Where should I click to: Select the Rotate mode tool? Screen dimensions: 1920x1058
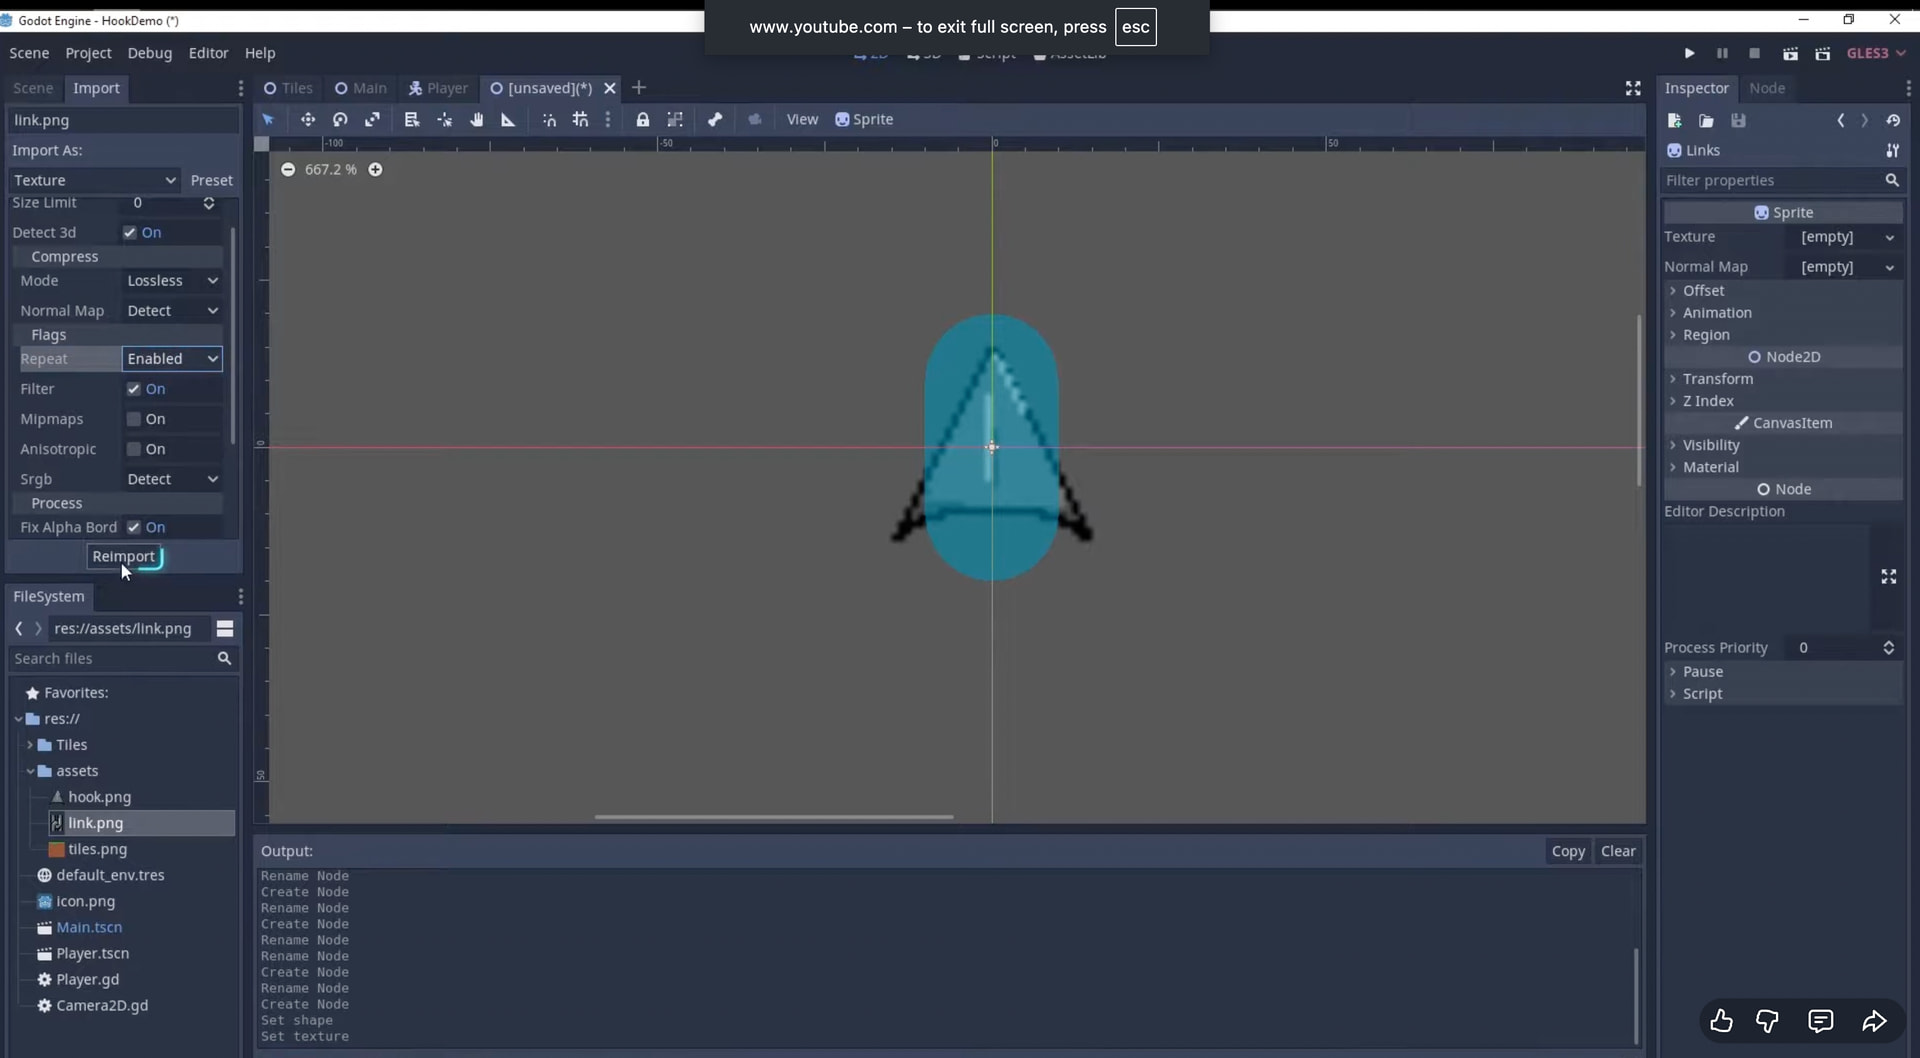click(x=340, y=120)
